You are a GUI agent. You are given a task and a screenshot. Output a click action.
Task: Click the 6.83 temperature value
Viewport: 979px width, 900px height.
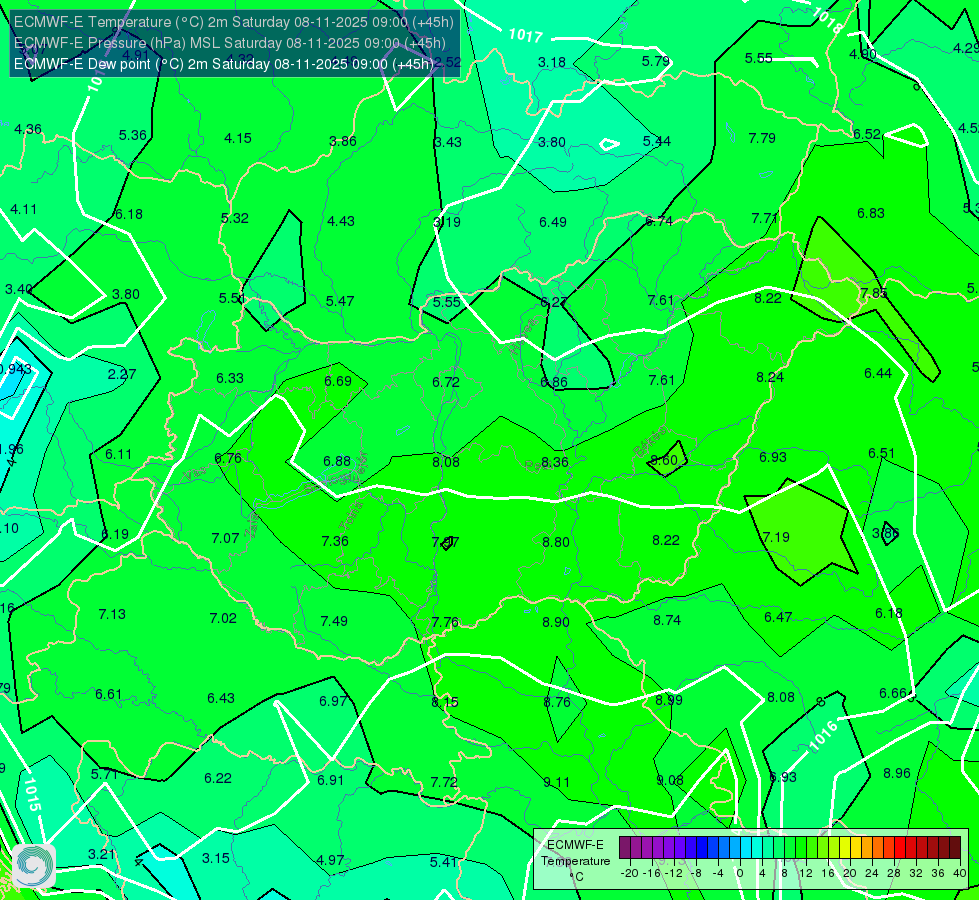click(x=870, y=214)
